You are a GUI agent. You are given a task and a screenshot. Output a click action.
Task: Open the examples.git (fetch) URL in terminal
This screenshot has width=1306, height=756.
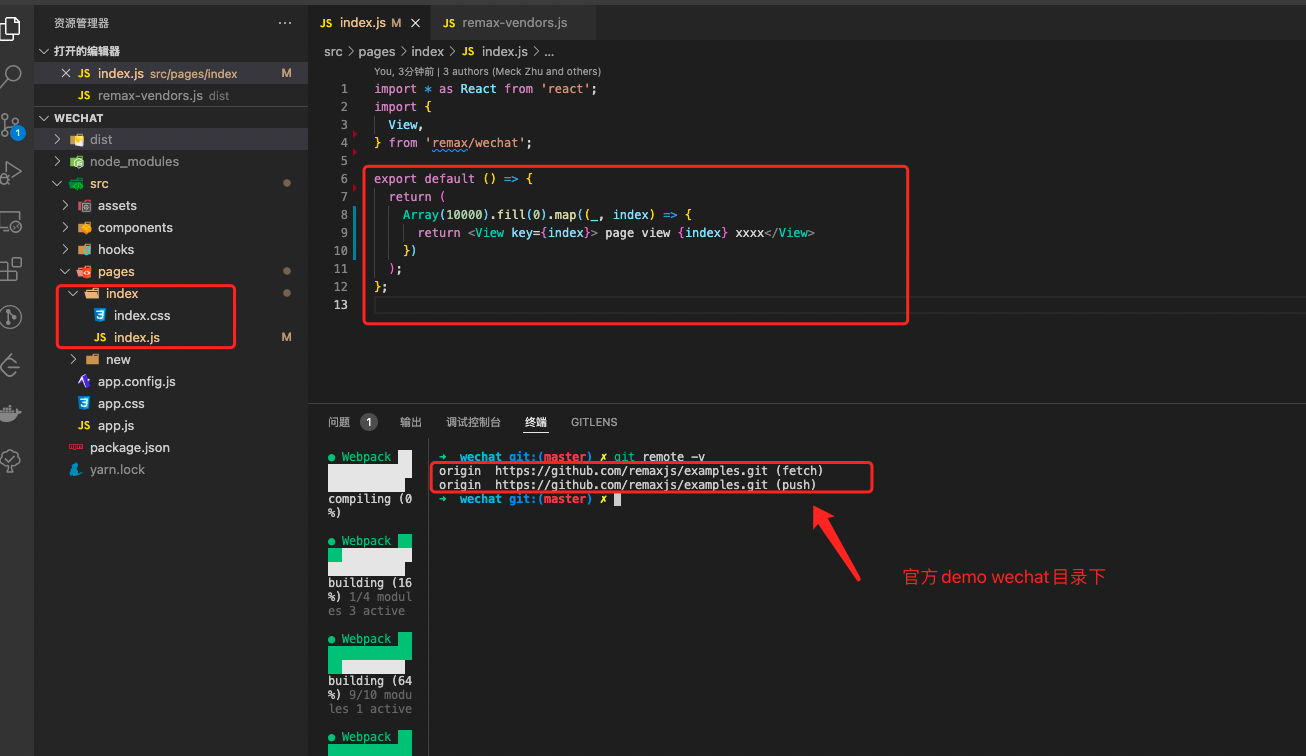coord(631,470)
